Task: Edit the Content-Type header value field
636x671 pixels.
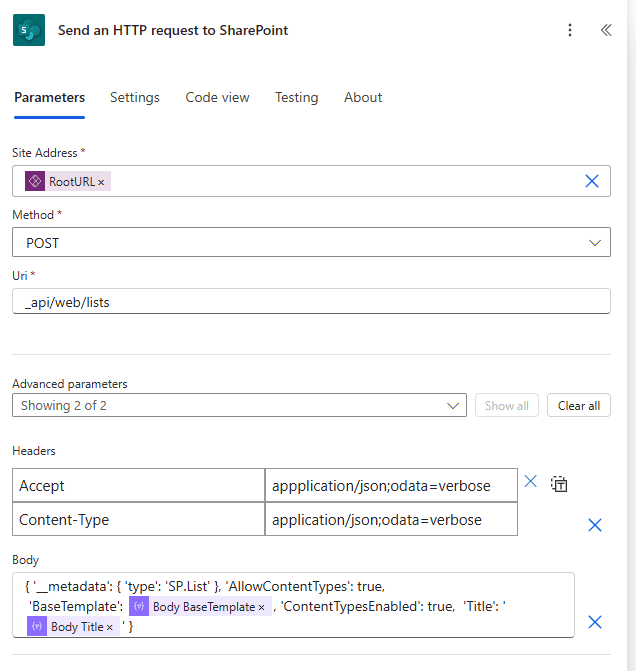Action: 391,520
